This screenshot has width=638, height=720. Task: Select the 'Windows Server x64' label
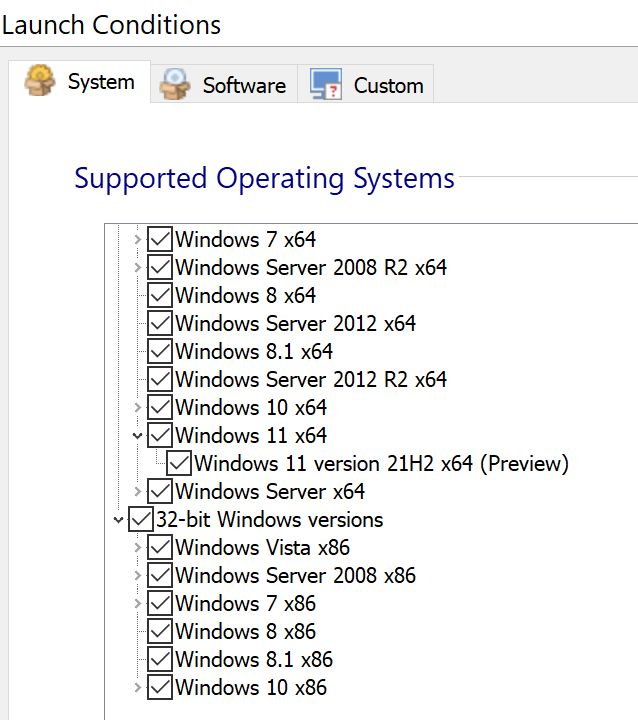tap(270, 491)
